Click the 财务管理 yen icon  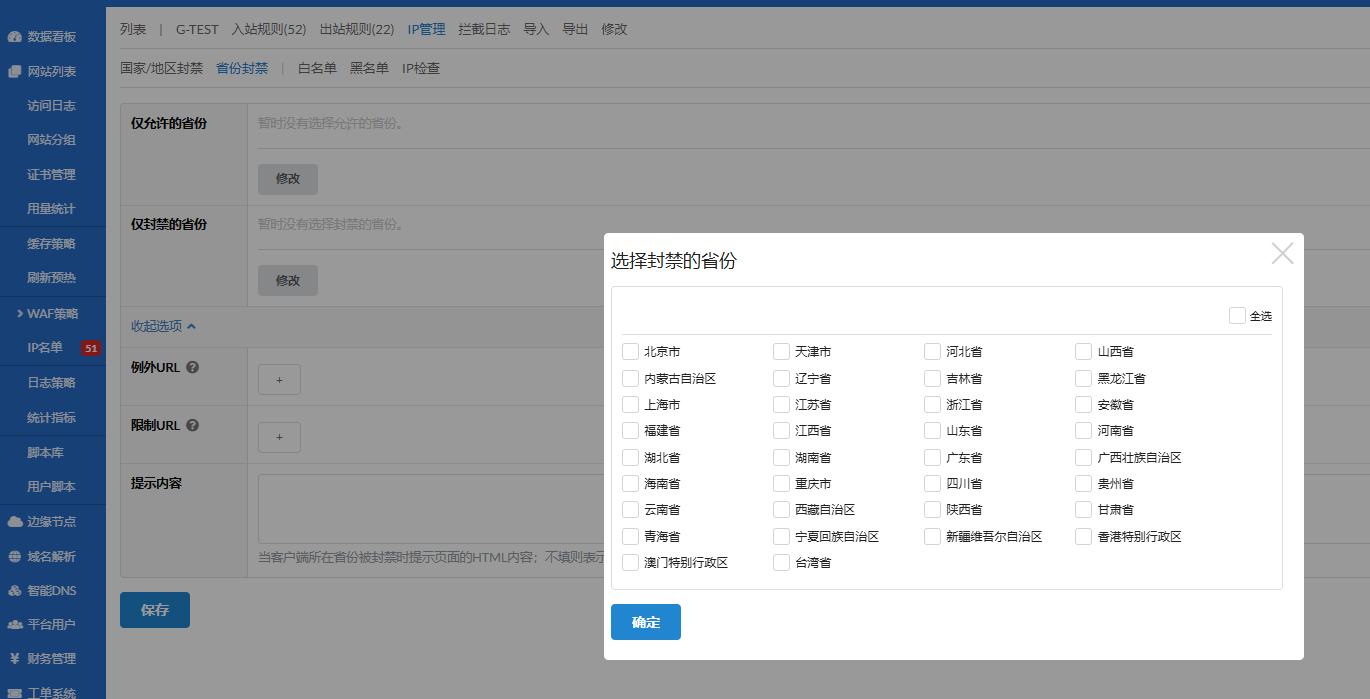click(14, 659)
